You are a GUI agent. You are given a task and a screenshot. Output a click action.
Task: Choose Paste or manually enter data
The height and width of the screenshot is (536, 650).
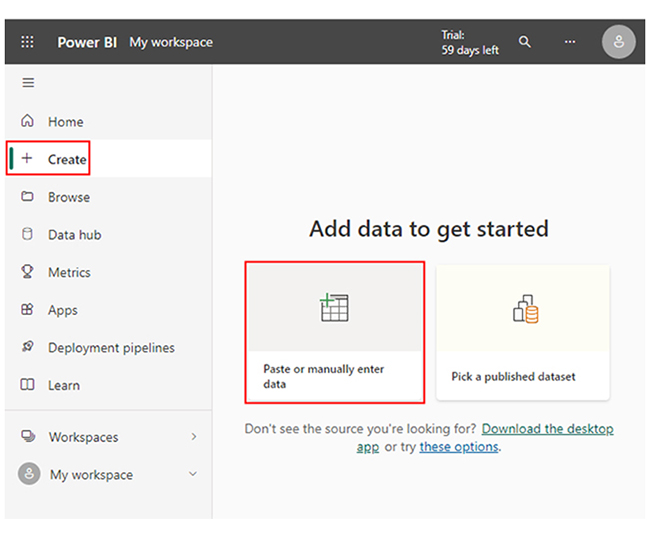pos(335,332)
